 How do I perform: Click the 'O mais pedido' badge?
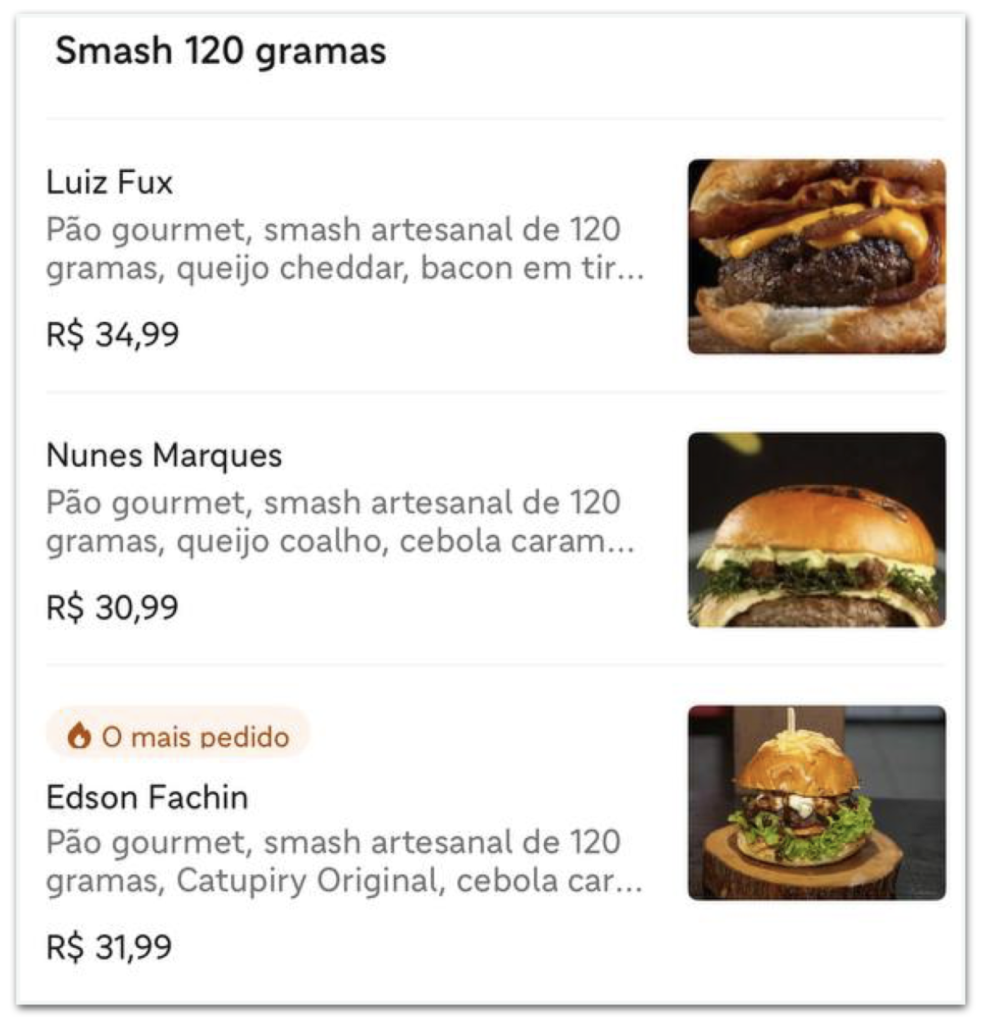(x=177, y=735)
